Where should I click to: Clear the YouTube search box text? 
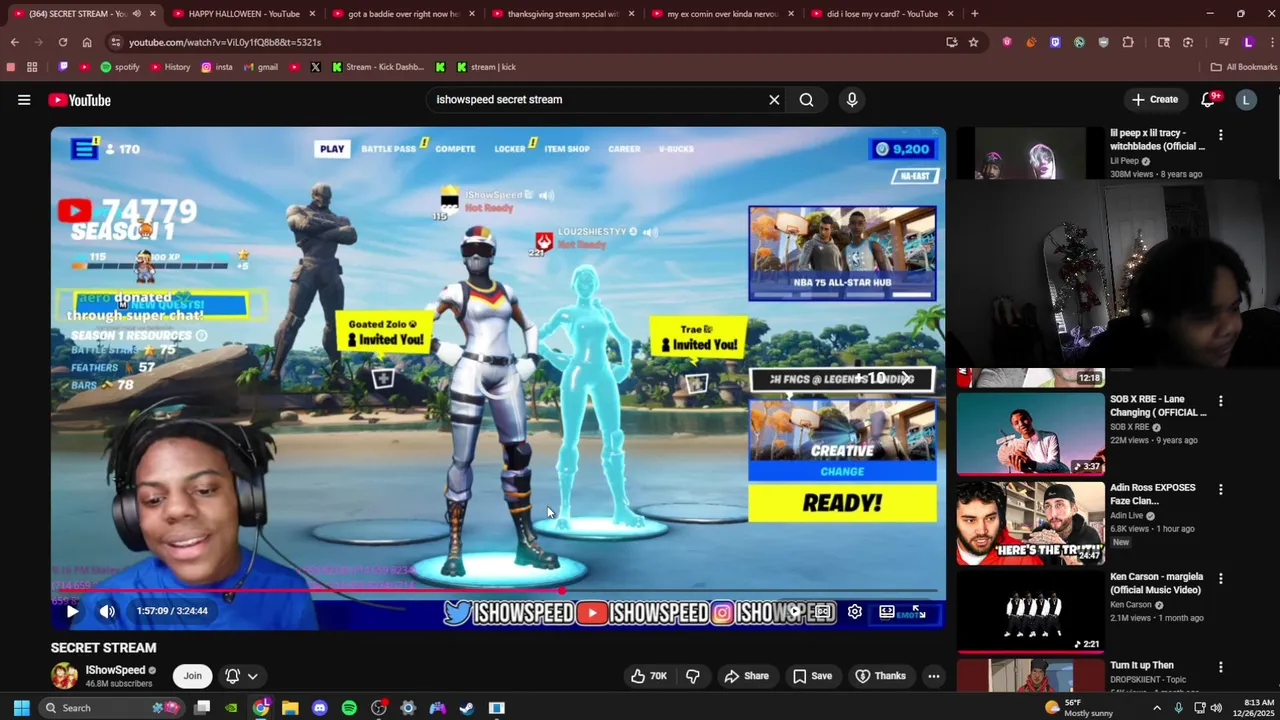pos(774,100)
